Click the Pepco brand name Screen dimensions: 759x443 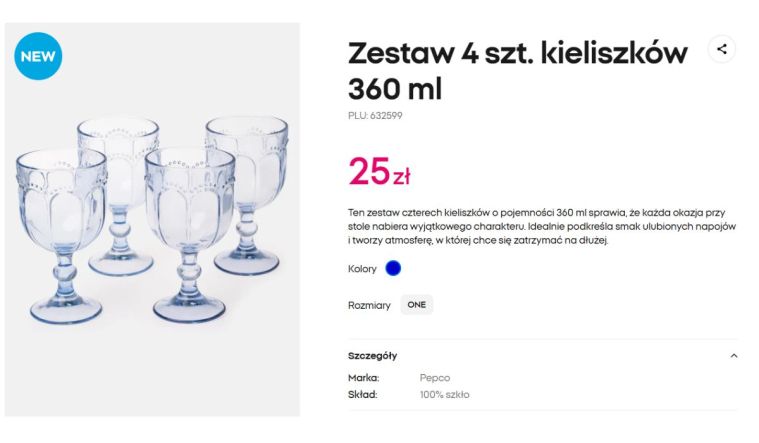click(x=435, y=378)
